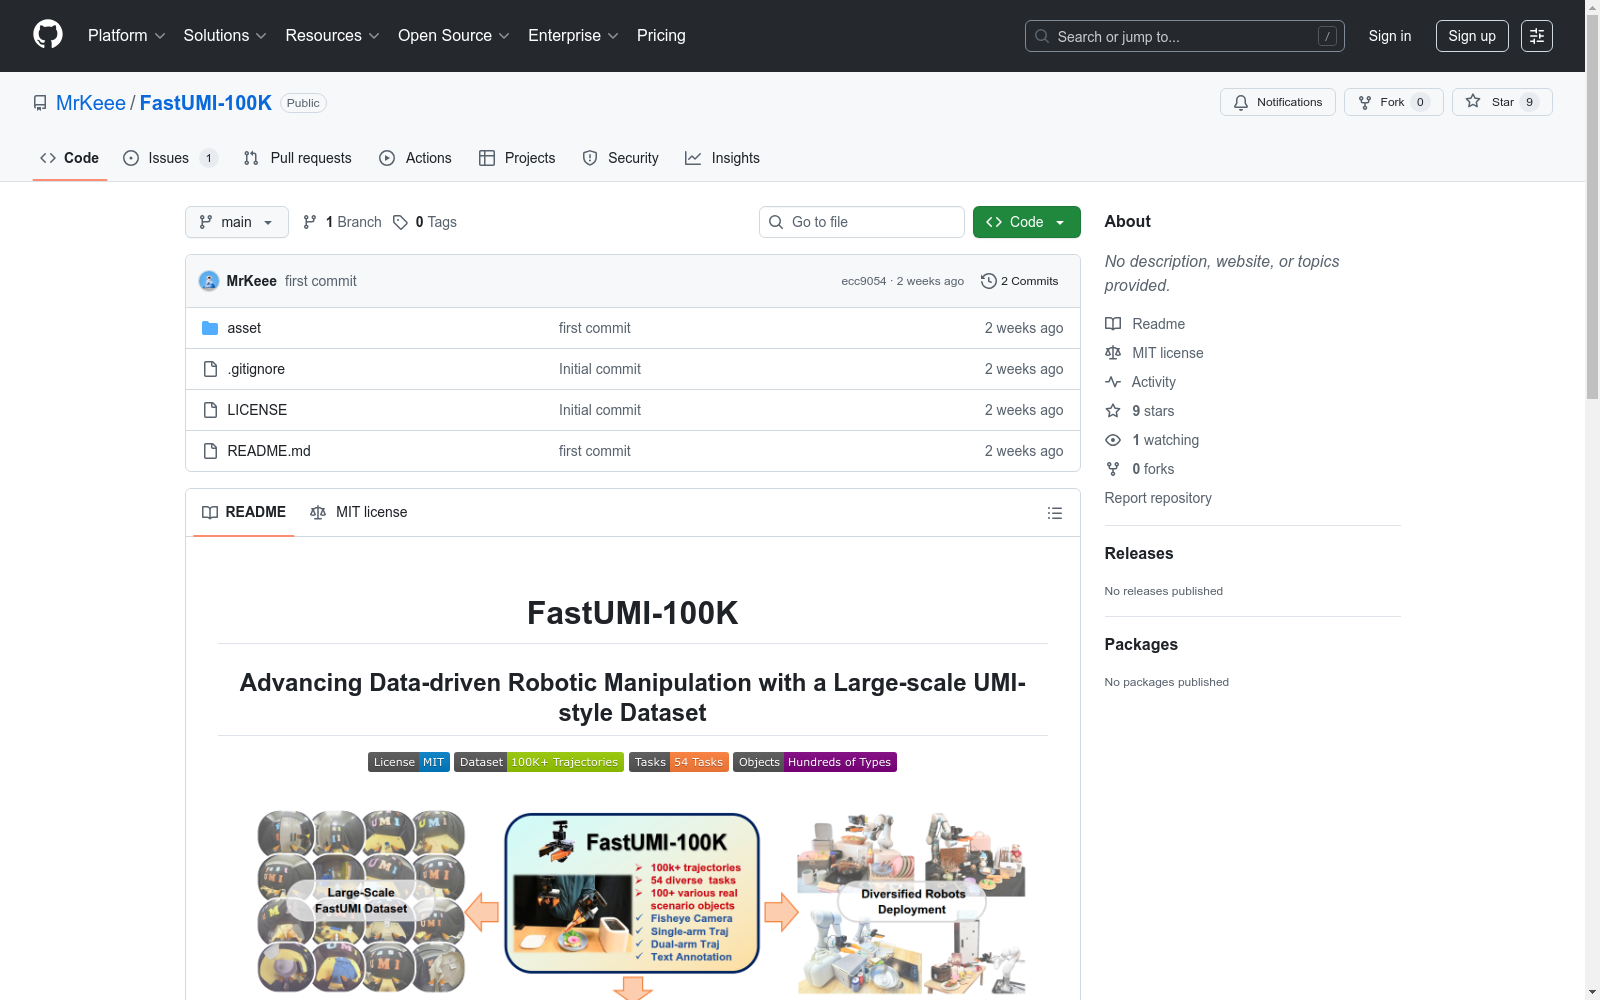Expand the Enterprise menu
Viewport: 1600px width, 1000px height.
[573, 36]
